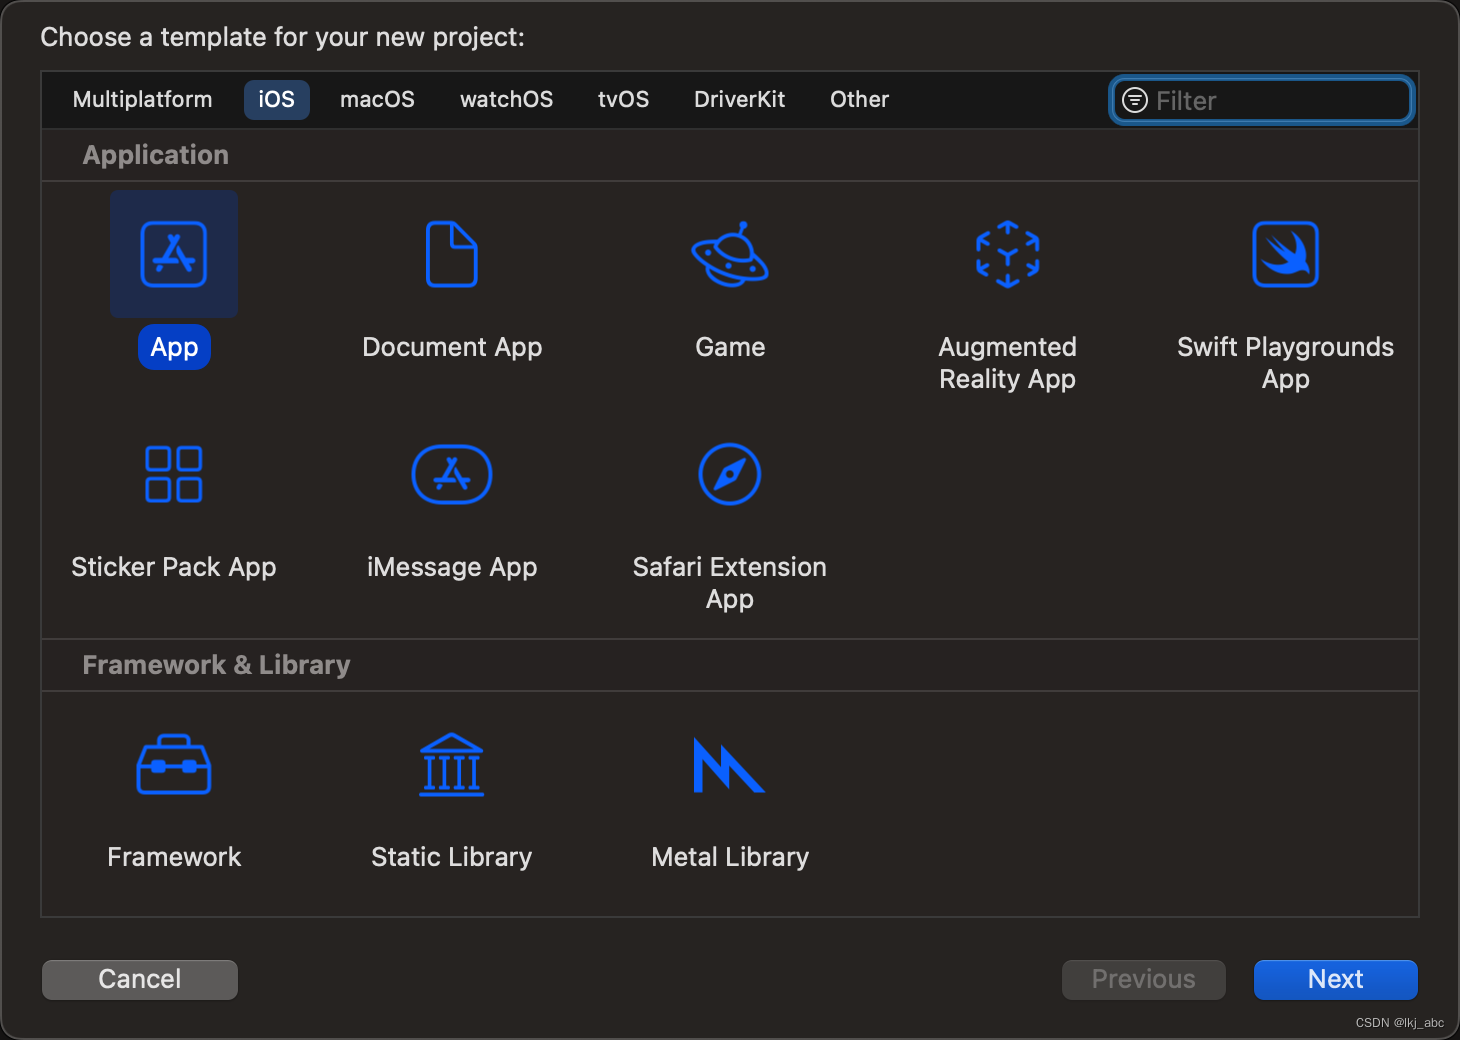1460x1040 pixels.
Task: Choose the Static Library icon
Action: pyautogui.click(x=452, y=765)
